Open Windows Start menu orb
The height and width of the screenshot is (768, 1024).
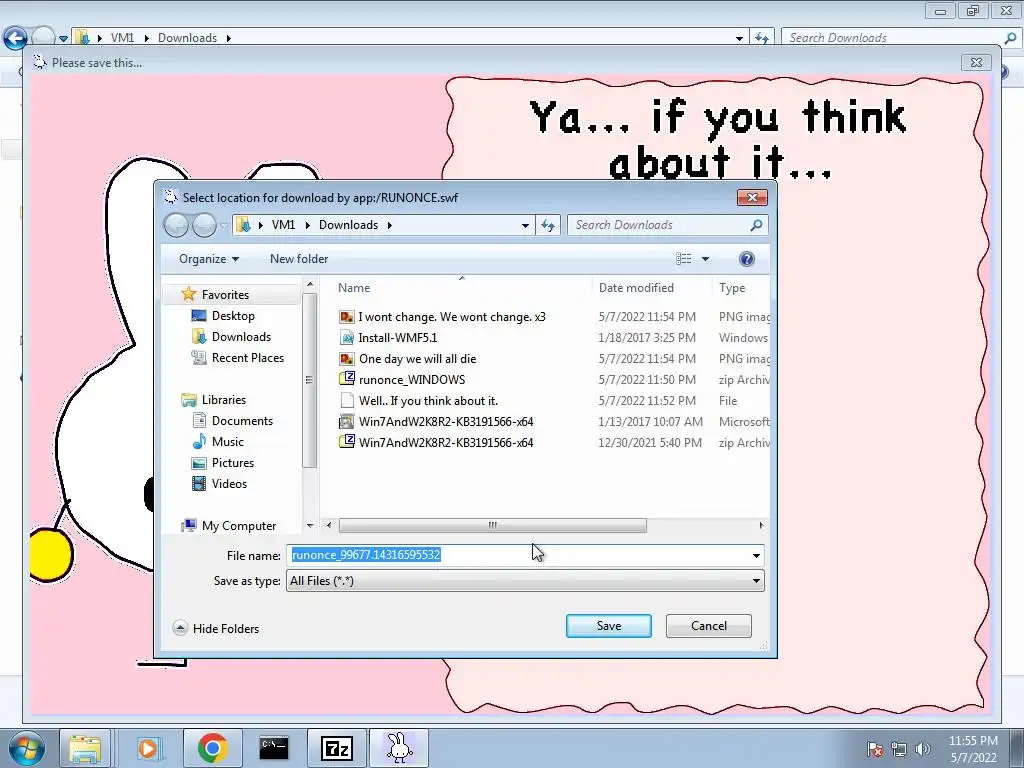[x=26, y=748]
